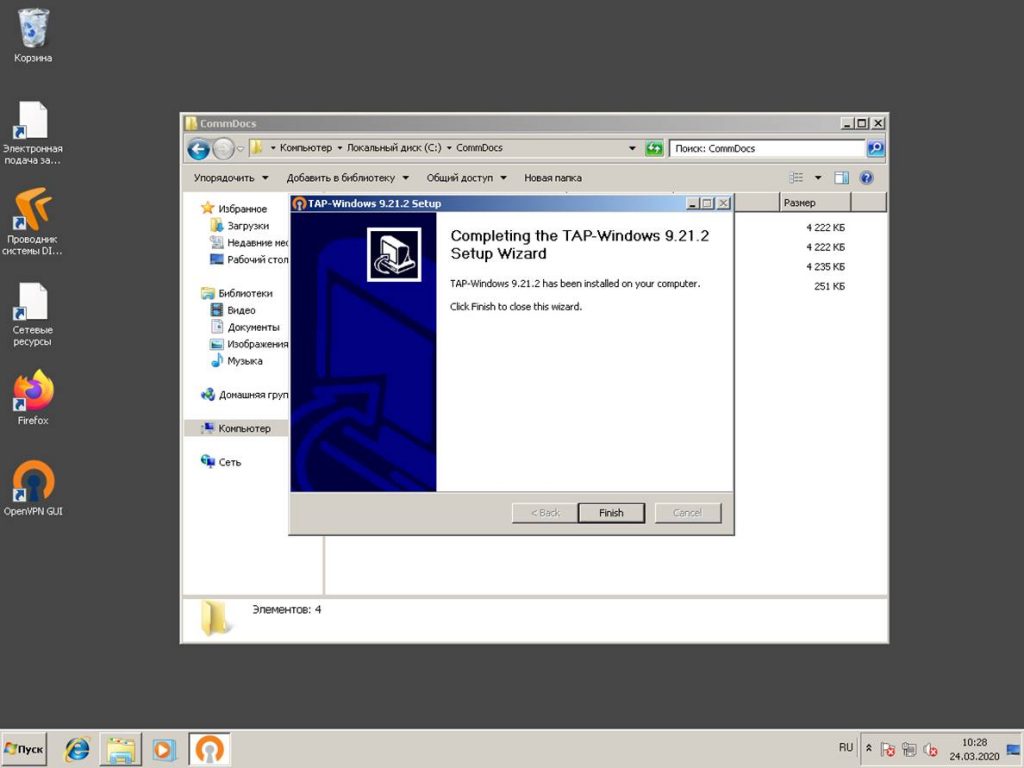Click the change view icon in explorer toolbar
1024x768 pixels.
pos(796,178)
